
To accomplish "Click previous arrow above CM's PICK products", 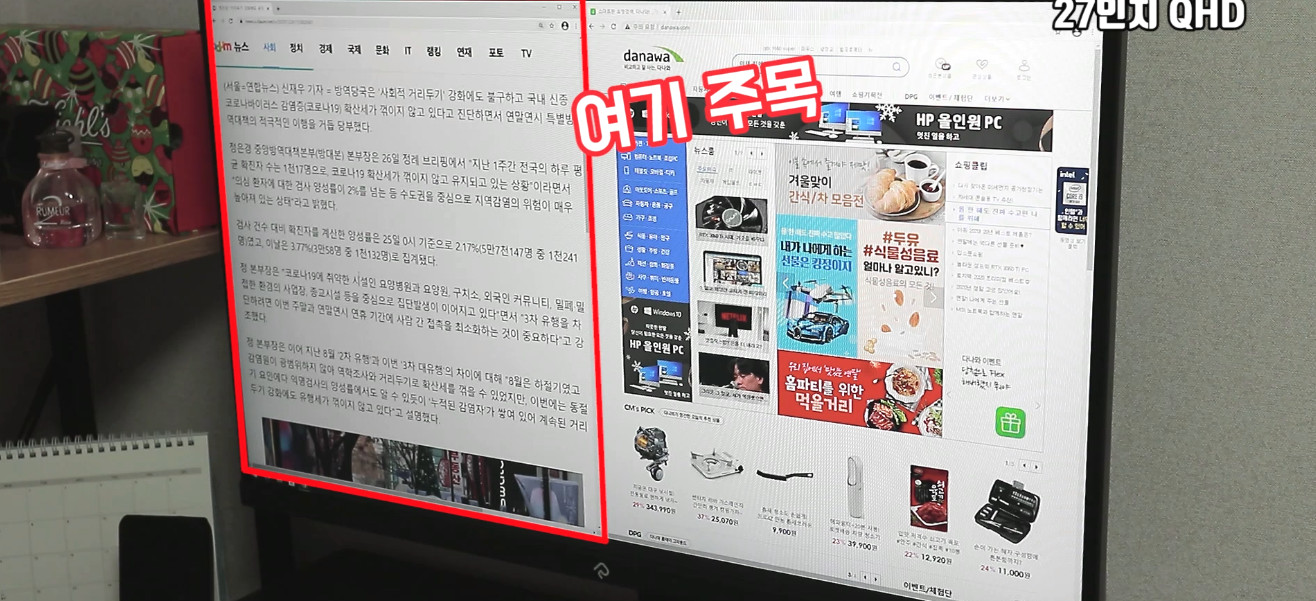I will tap(1024, 466).
